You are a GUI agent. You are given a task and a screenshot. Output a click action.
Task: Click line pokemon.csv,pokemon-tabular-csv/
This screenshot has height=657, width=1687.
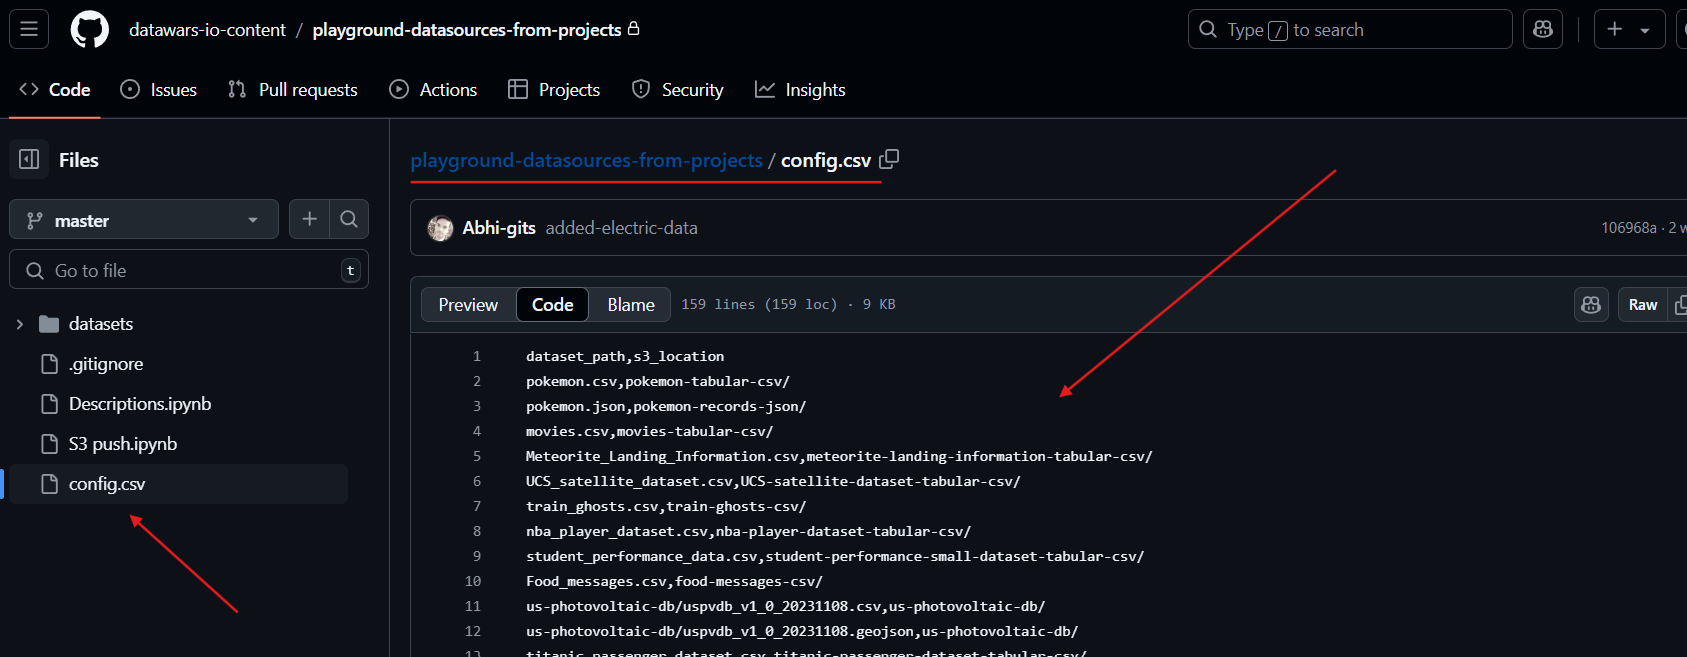[657, 381]
